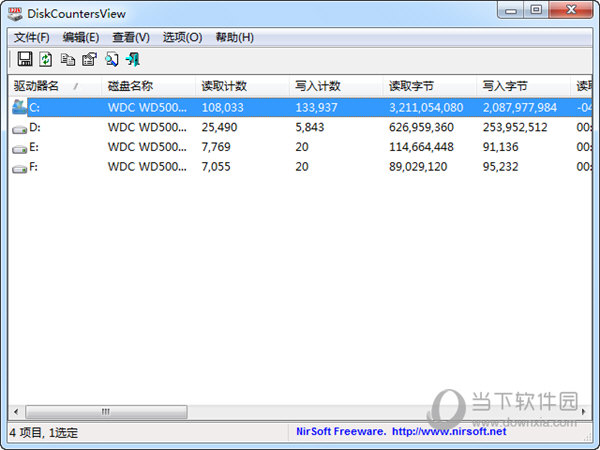Click the scrollbar right arrow
This screenshot has width=600, height=450.
584,412
